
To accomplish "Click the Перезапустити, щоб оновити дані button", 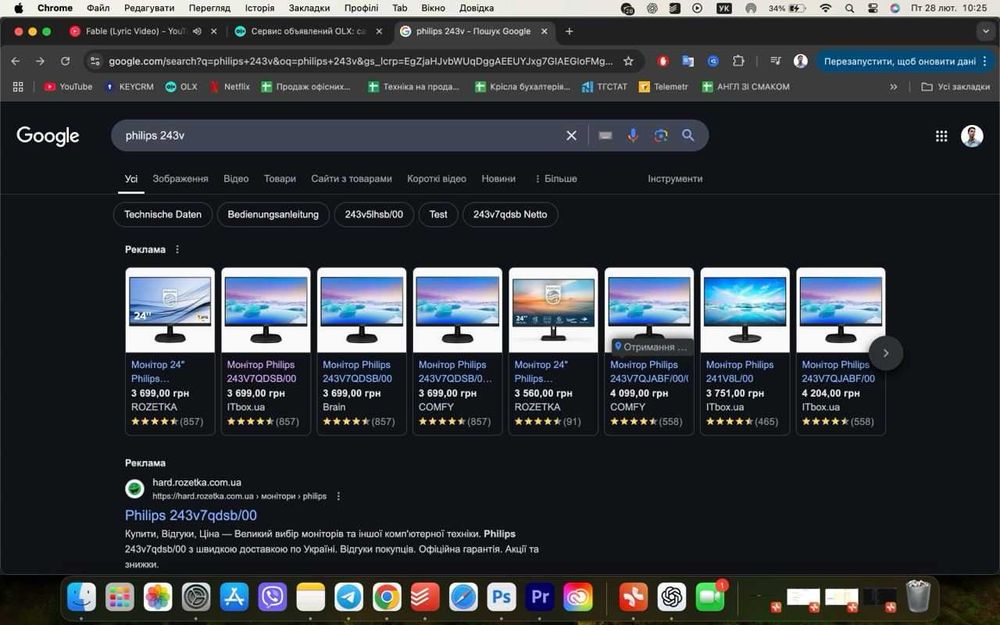I will tap(899, 61).
